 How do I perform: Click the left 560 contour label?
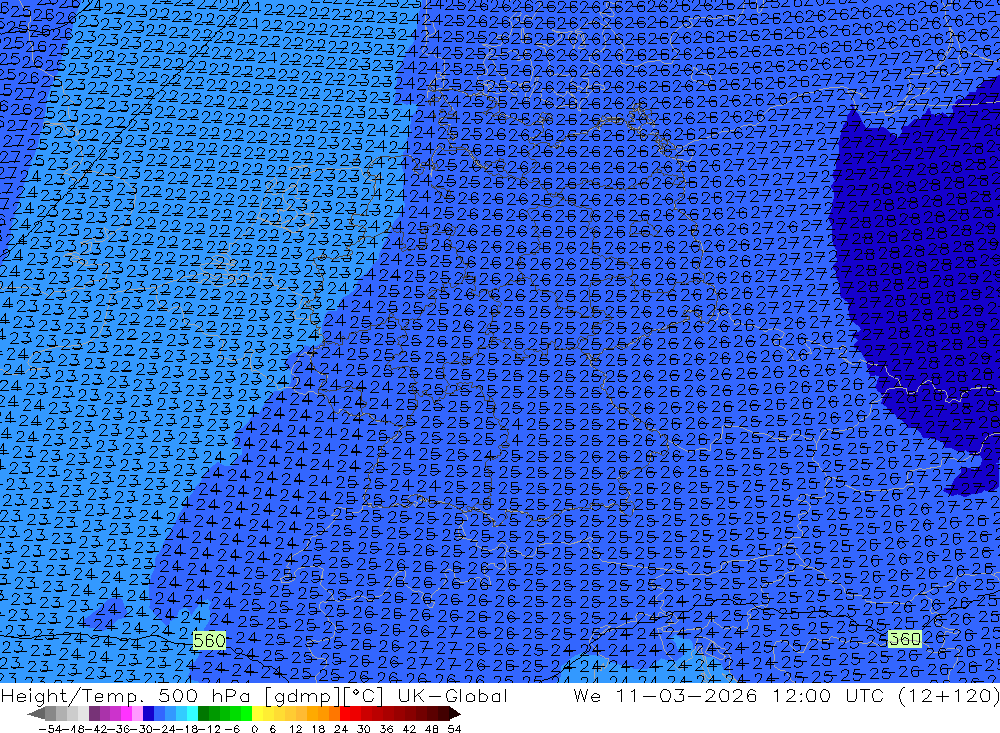(209, 640)
